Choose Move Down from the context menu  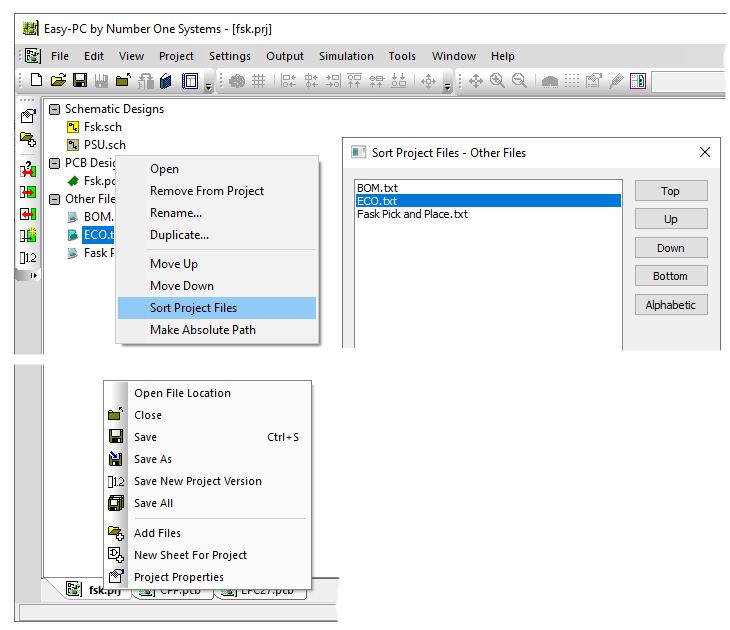tap(217, 286)
